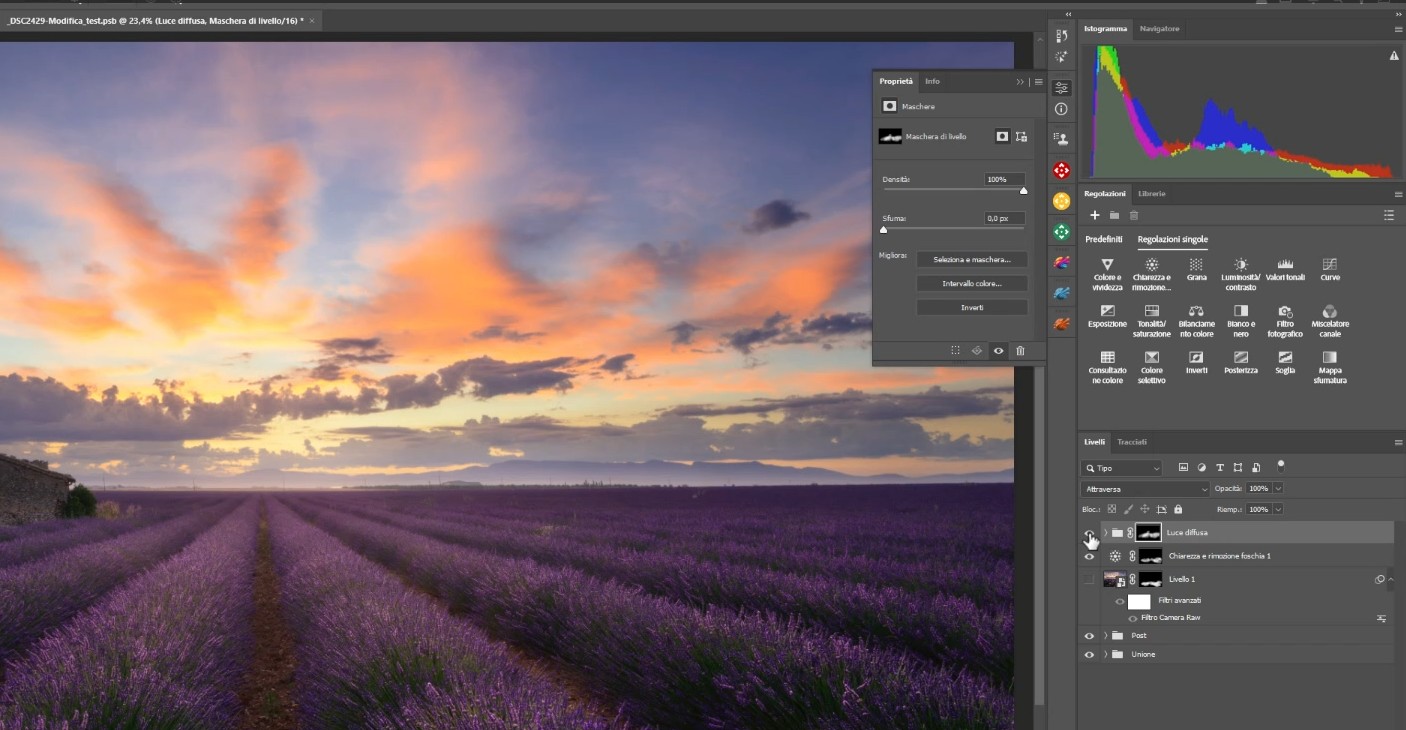This screenshot has height=730, width=1406.
Task: Open the Attraversa blend mode dropdown
Action: pos(1145,489)
